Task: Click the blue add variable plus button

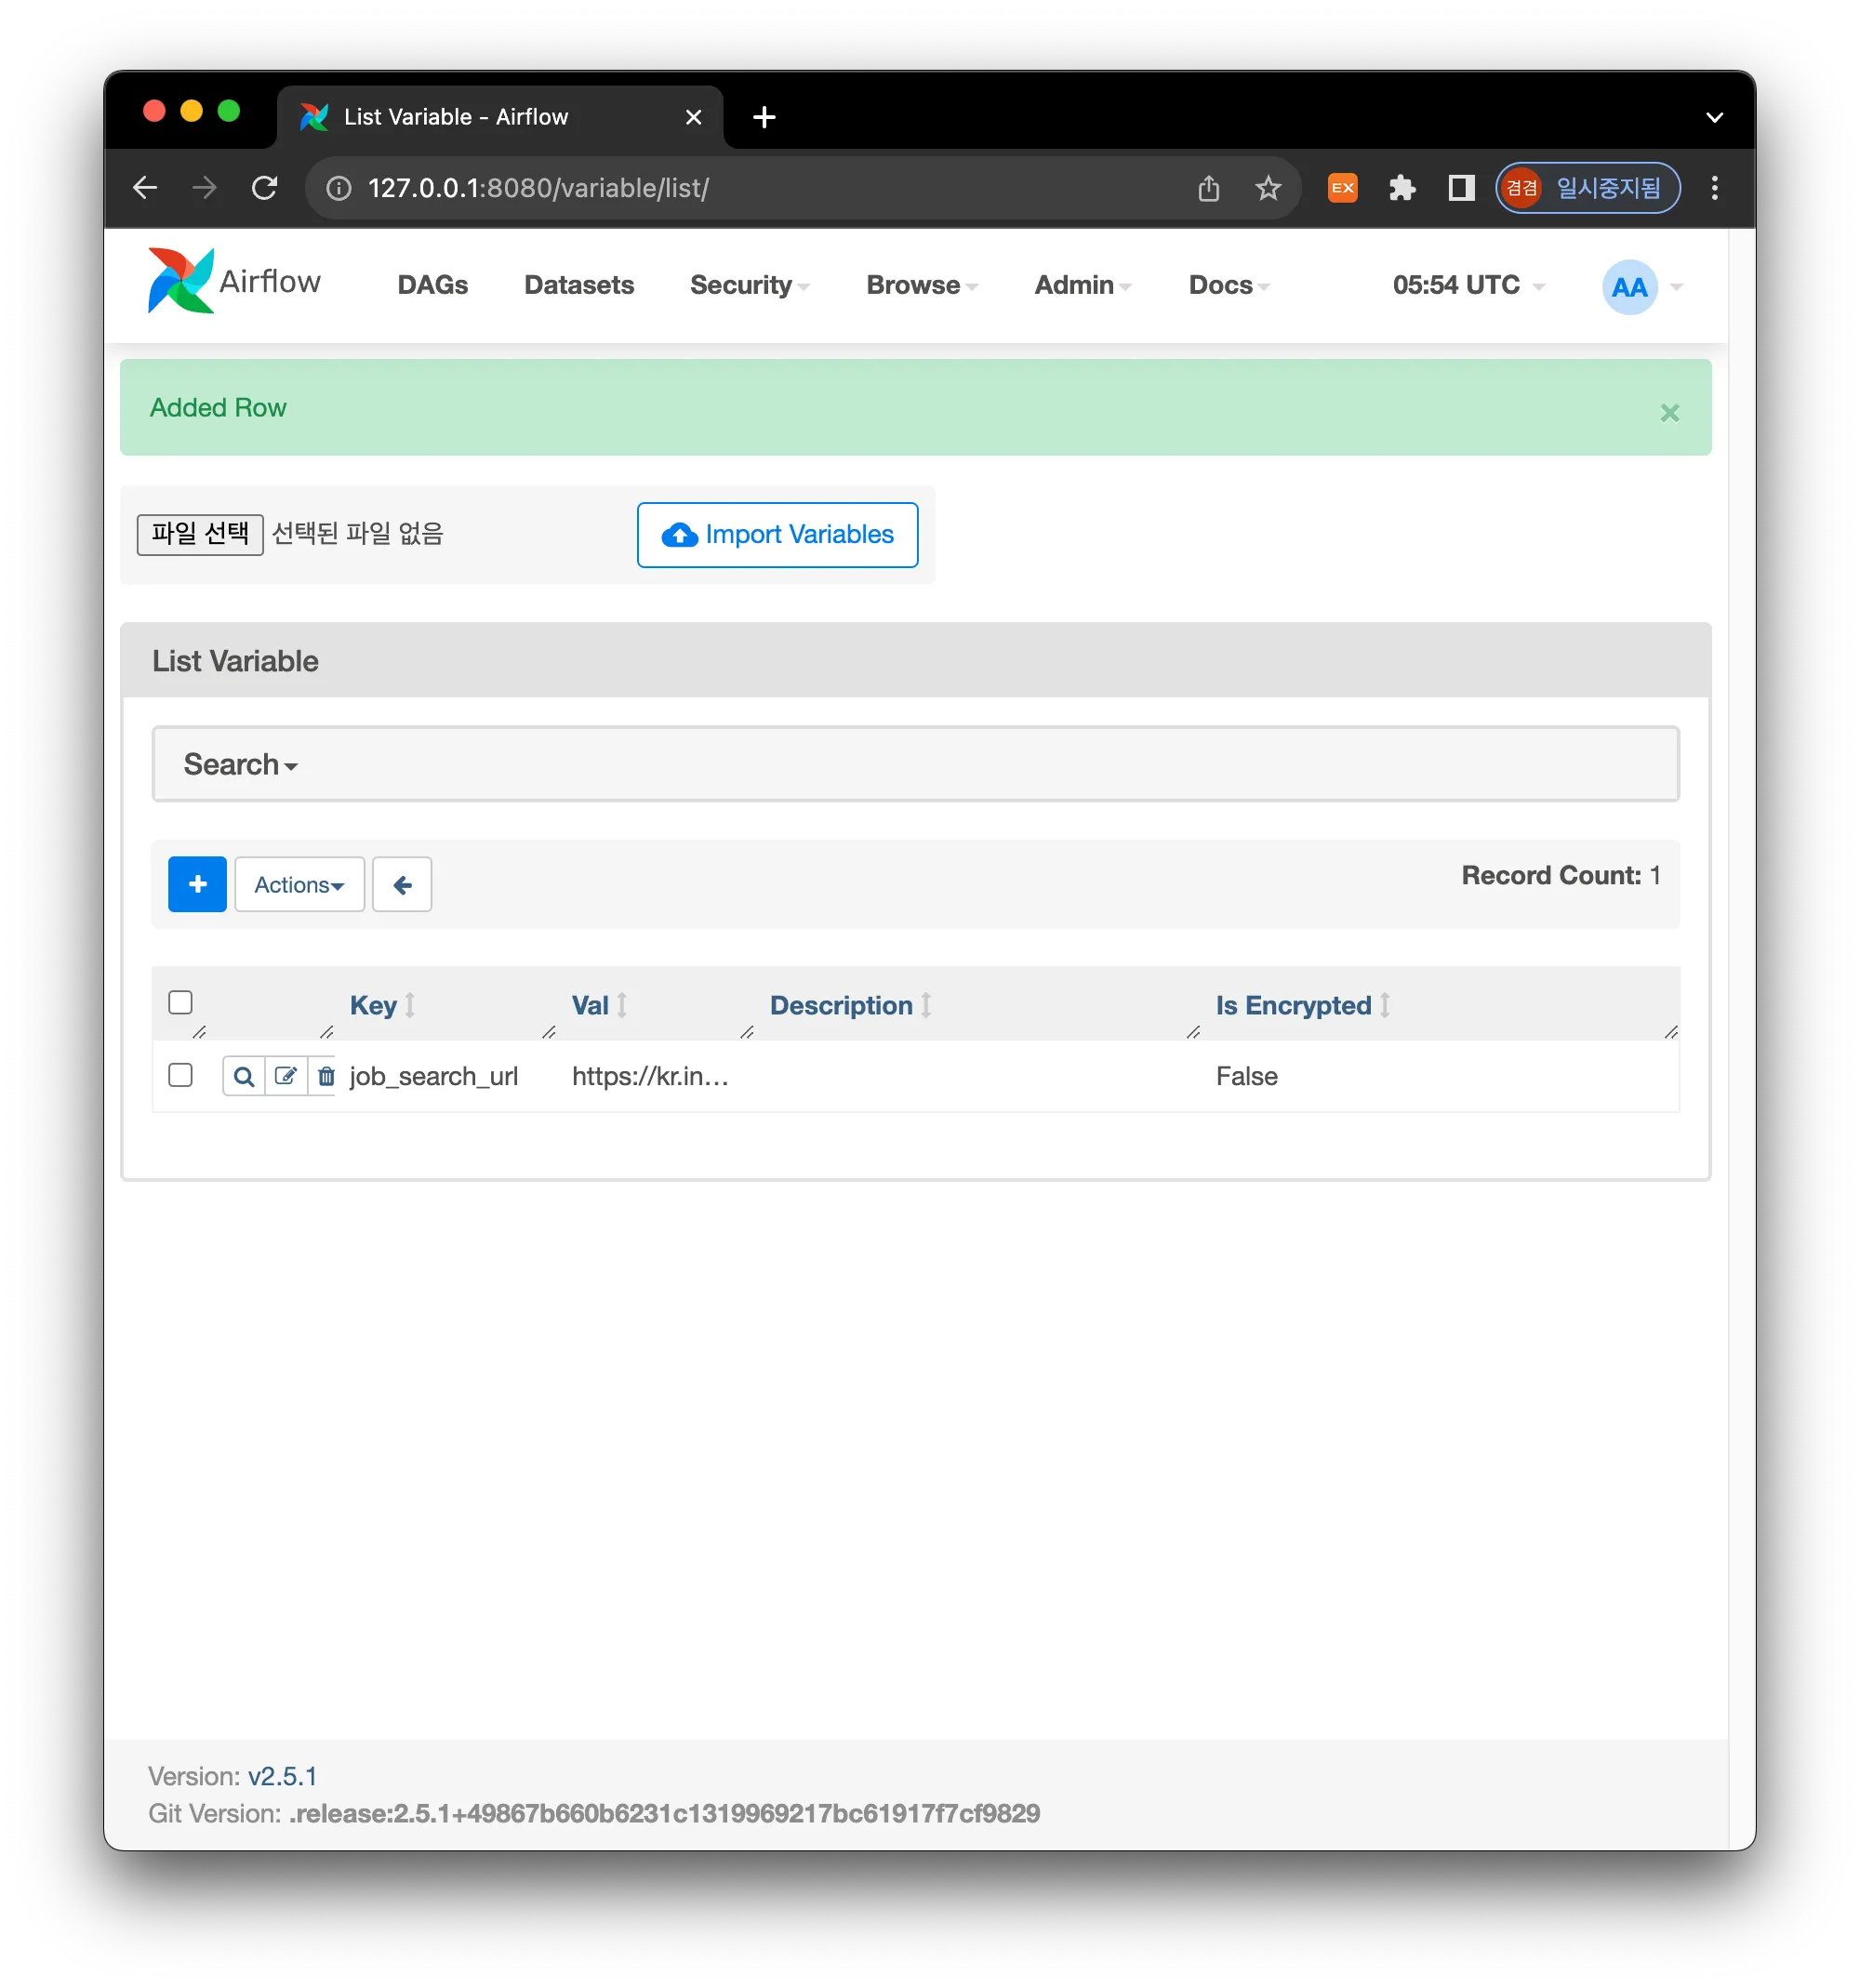Action: click(x=197, y=884)
